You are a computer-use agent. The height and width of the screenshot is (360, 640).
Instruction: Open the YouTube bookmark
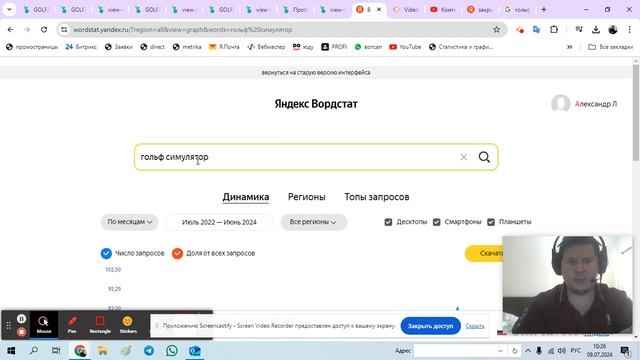[405, 47]
